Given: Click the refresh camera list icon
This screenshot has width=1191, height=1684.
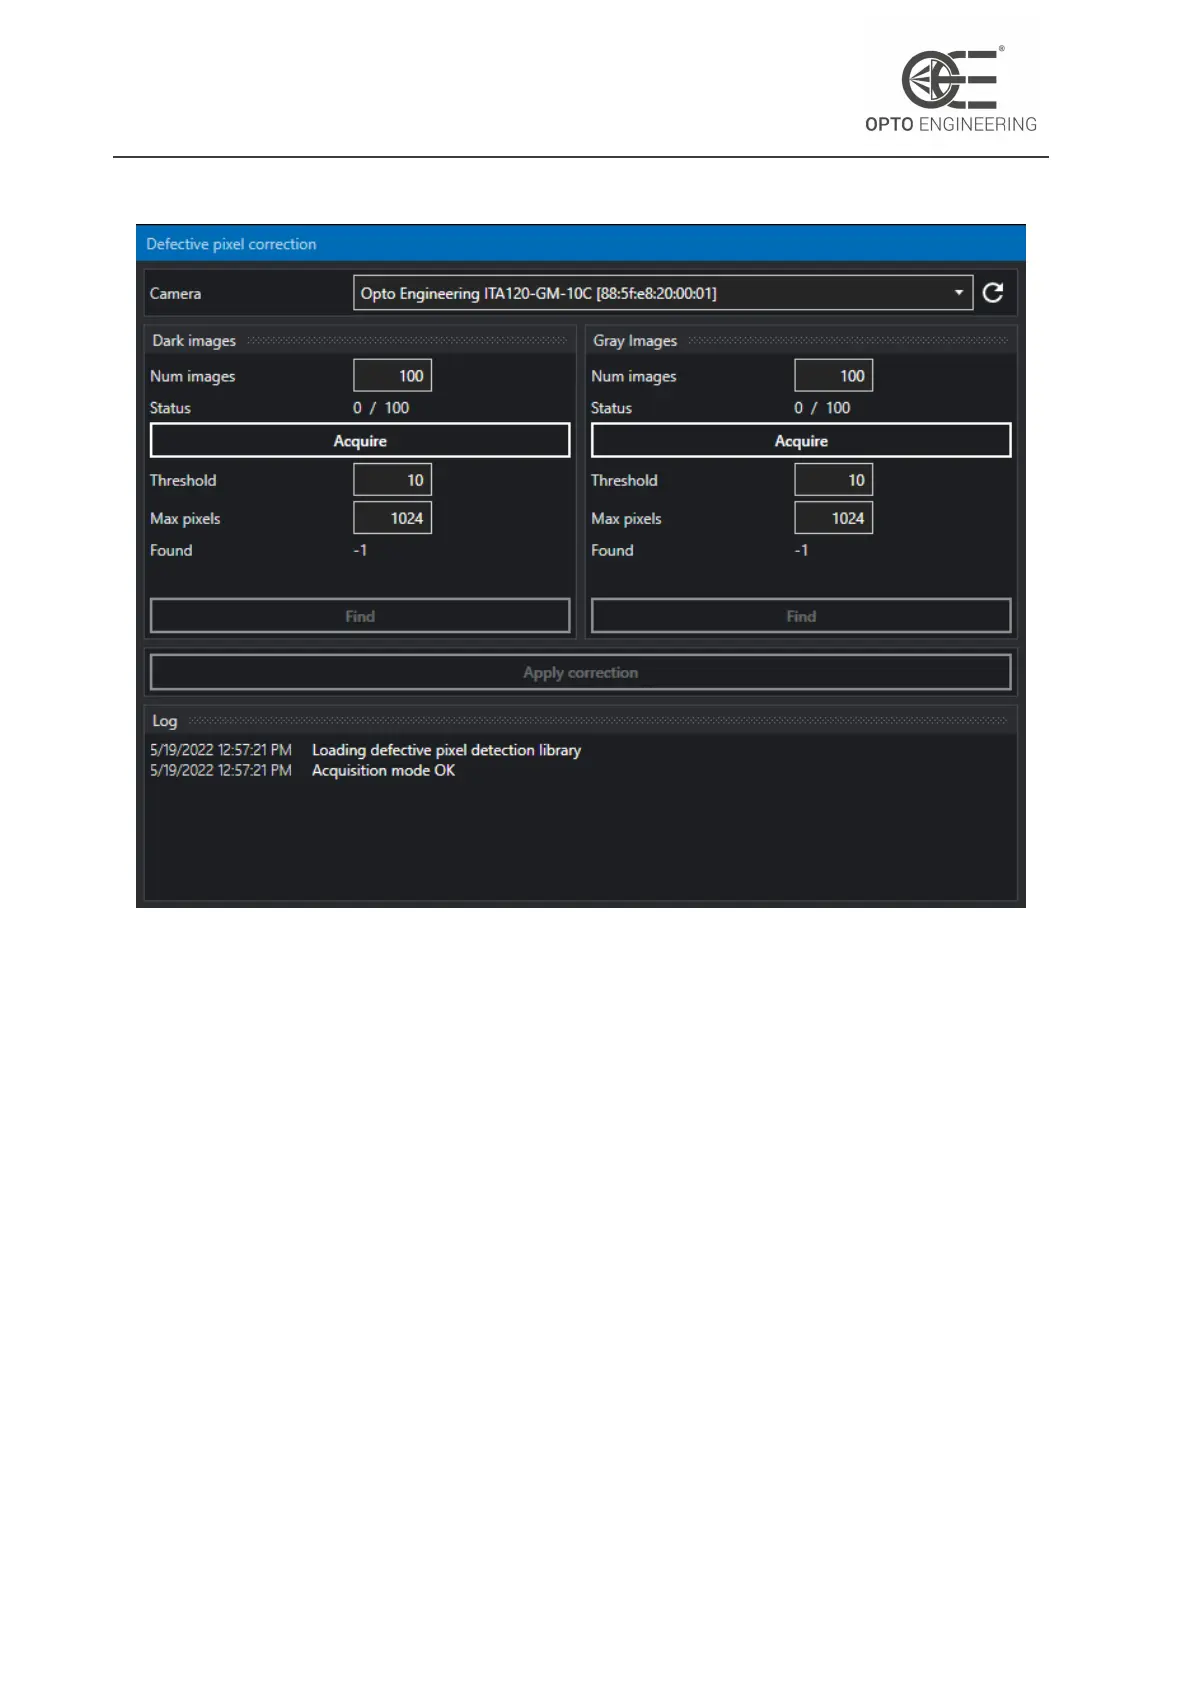Looking at the screenshot, I should pyautogui.click(x=992, y=293).
